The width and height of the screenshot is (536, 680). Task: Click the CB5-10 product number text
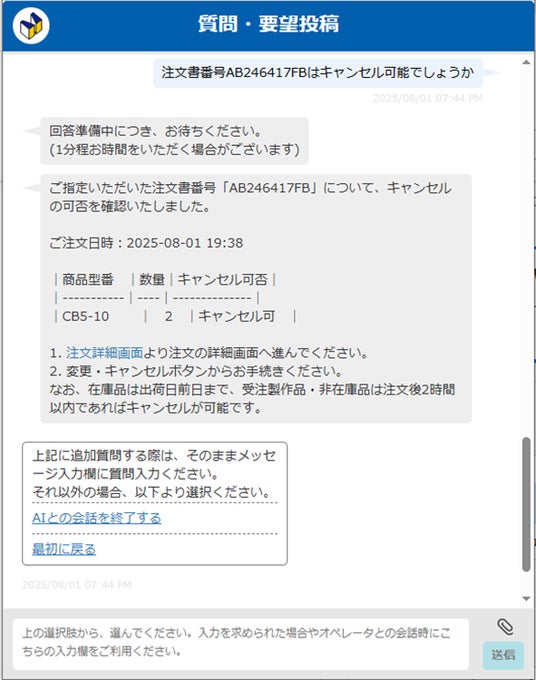tap(85, 317)
